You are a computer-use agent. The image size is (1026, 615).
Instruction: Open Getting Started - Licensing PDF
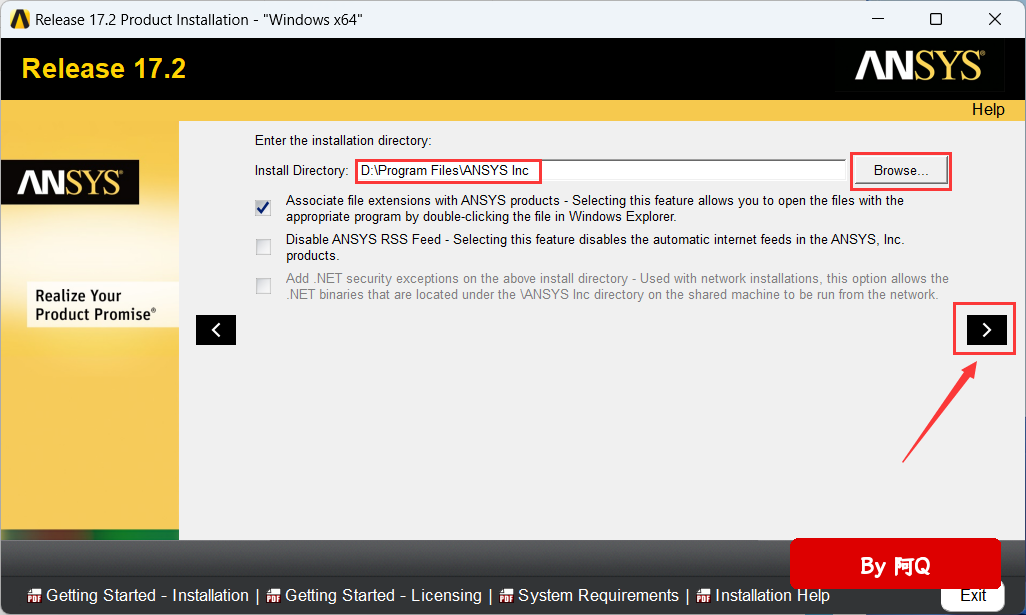coord(383,595)
